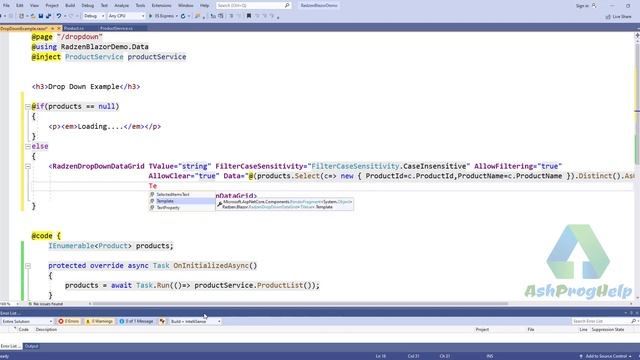Open the Edit menu
Viewport: 640px width, 360px height.
pyautogui.click(x=20, y=5)
